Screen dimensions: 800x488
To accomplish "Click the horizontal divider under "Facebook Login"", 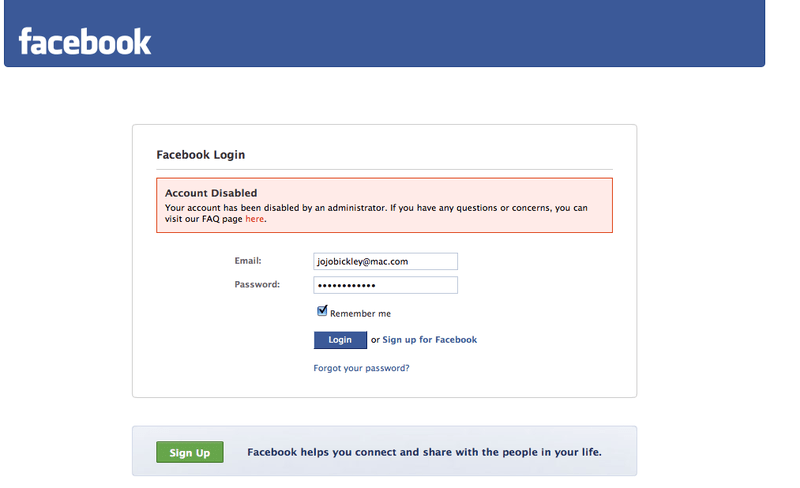I will [384, 169].
